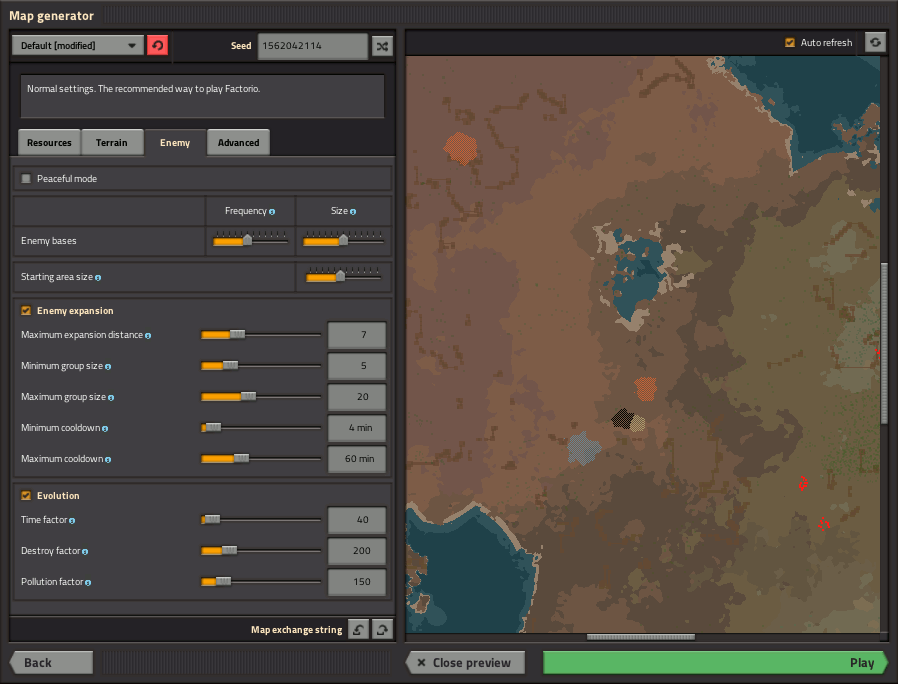
Task: Open the Minimum group size info icon
Action: coord(108,367)
